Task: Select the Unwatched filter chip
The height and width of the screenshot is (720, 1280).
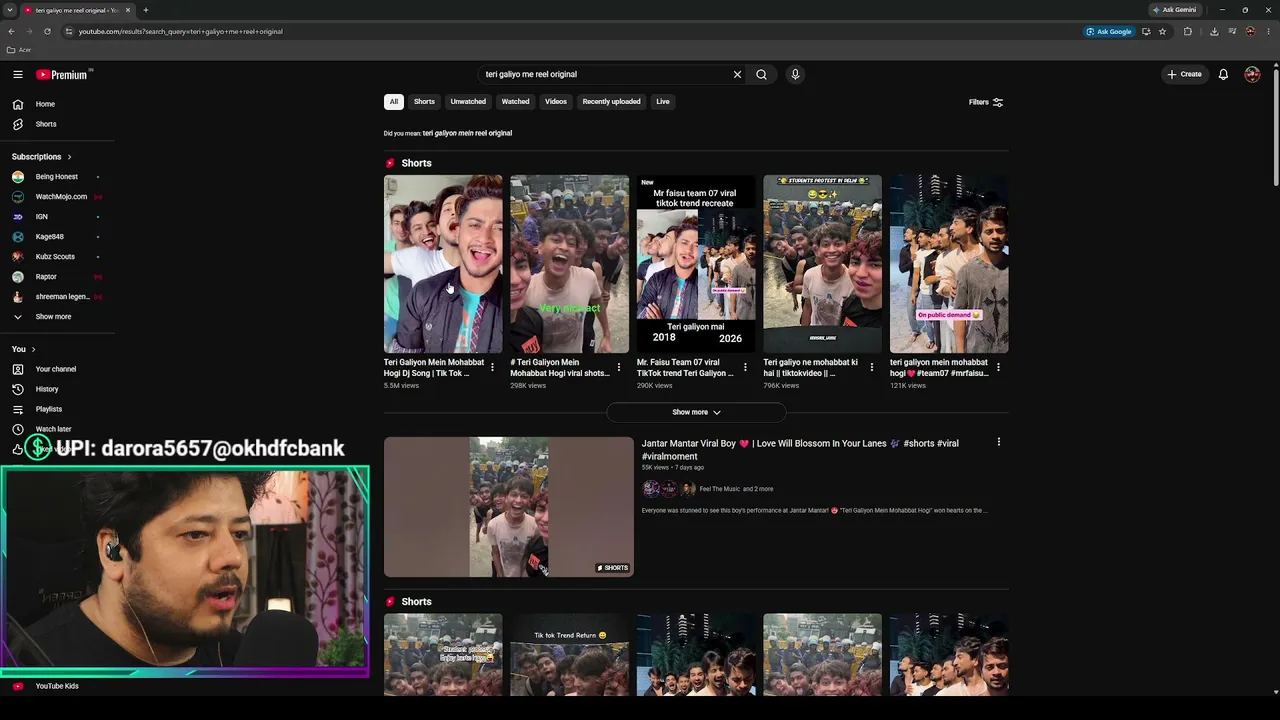Action: (468, 101)
